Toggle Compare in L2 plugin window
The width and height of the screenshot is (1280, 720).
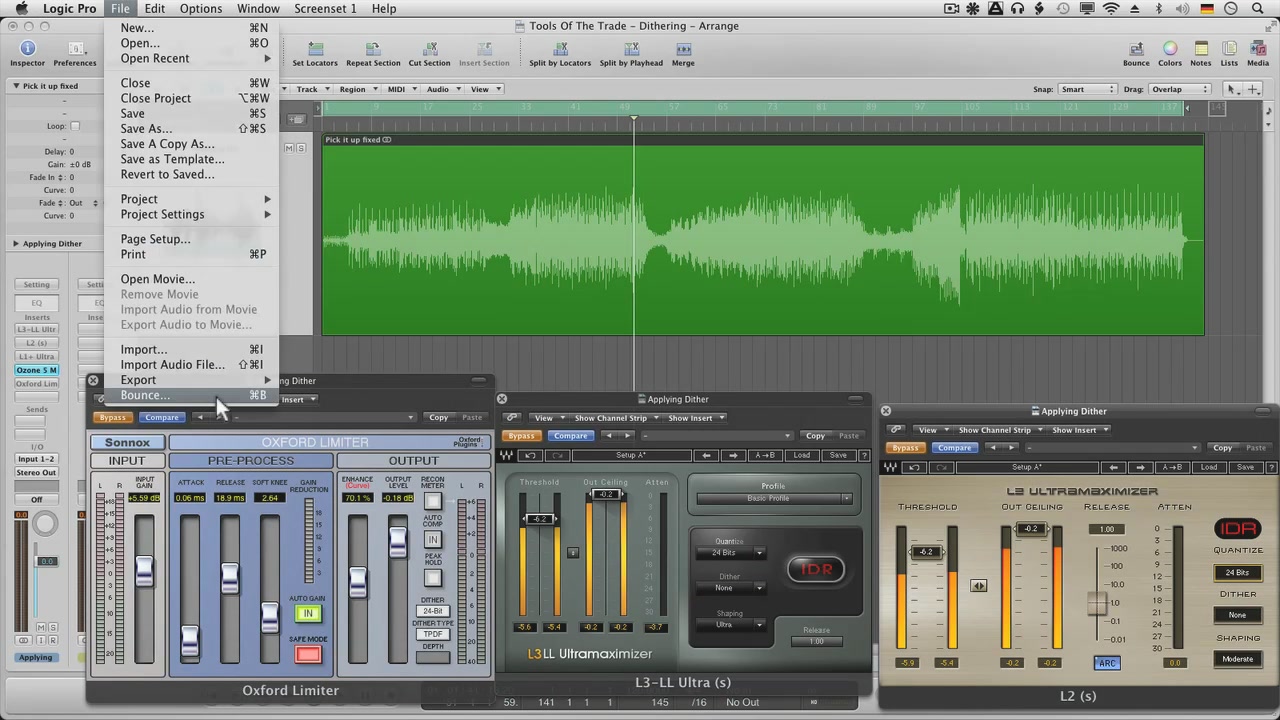click(954, 448)
